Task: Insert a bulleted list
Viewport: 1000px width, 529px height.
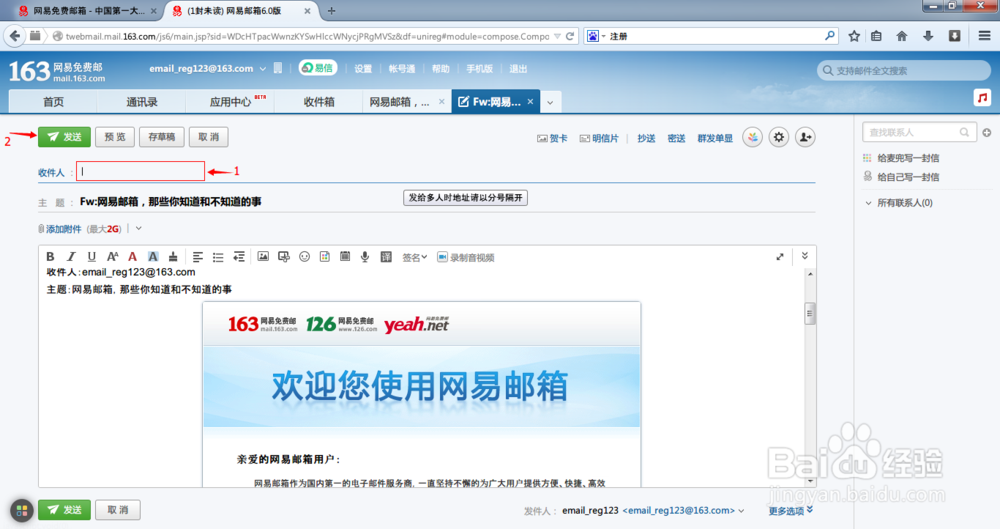Action: (x=218, y=257)
